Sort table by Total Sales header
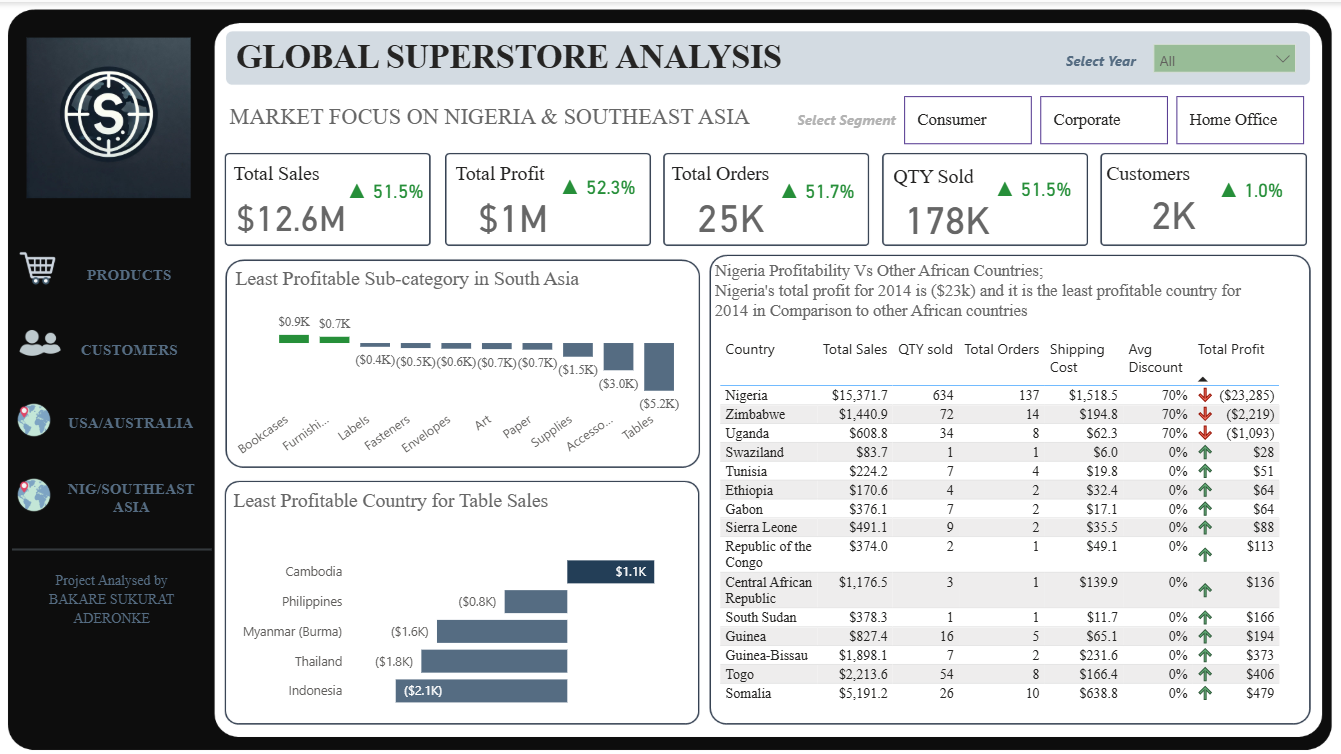This screenshot has width=1341, height=754. (855, 349)
